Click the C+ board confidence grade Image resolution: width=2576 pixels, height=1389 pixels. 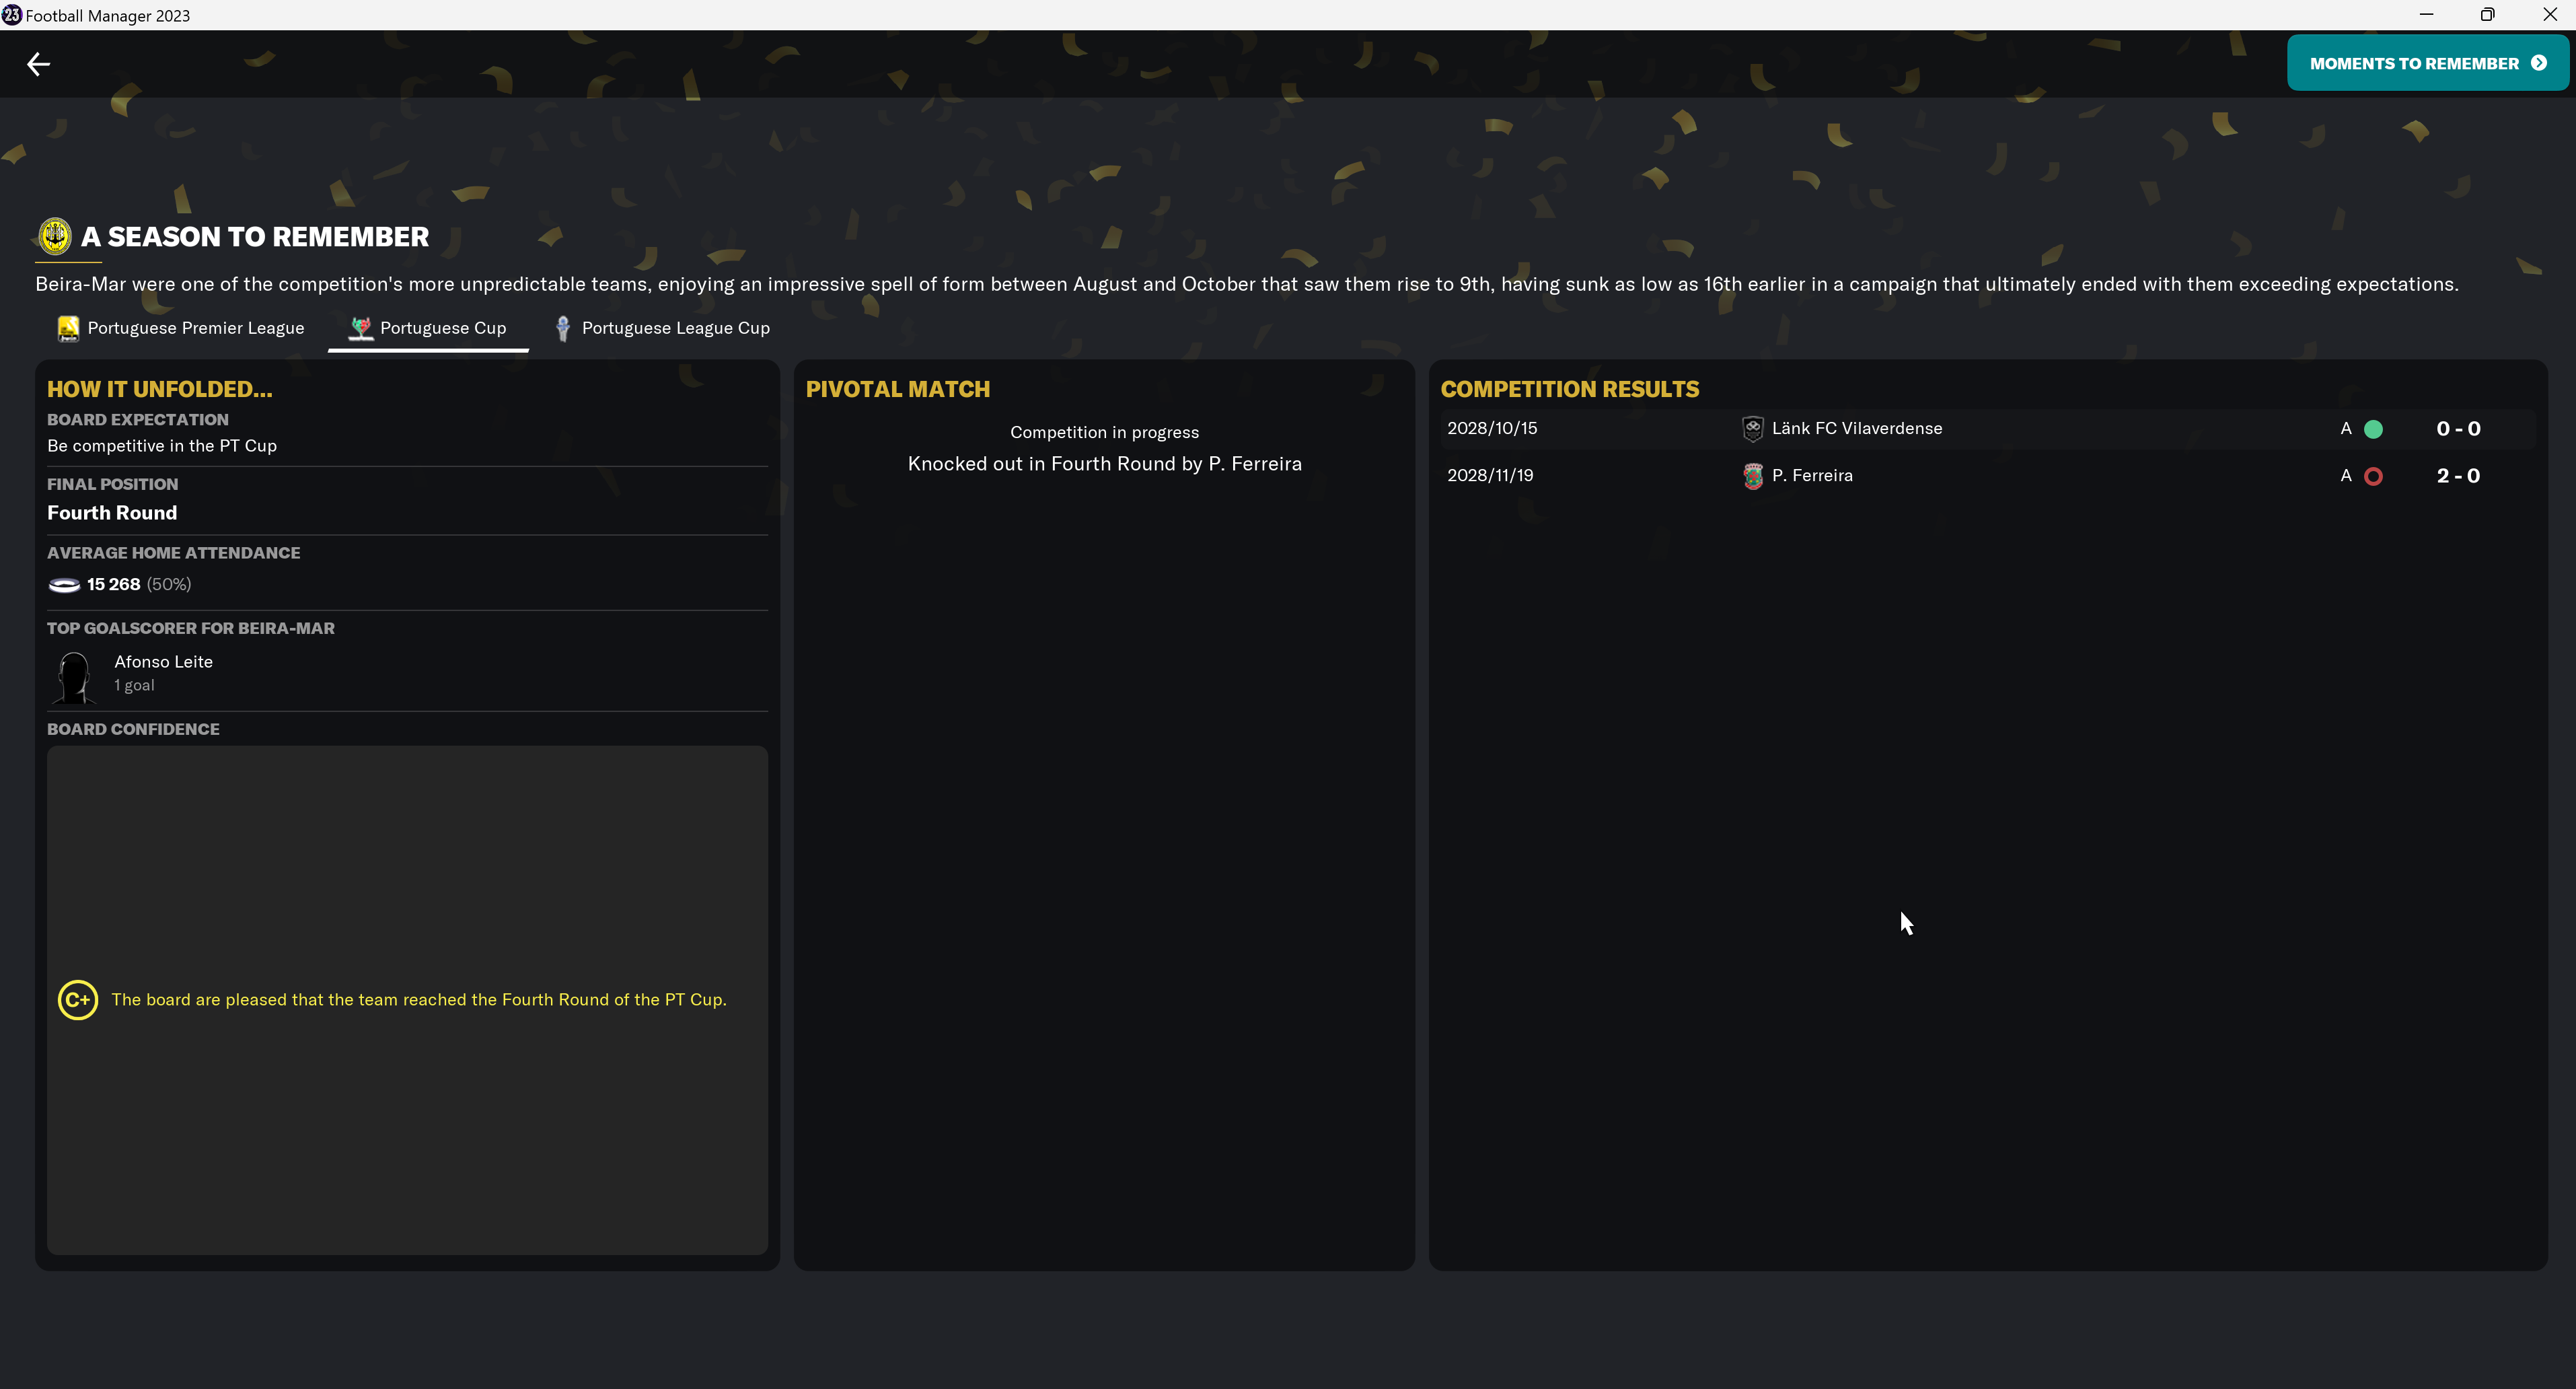[78, 999]
